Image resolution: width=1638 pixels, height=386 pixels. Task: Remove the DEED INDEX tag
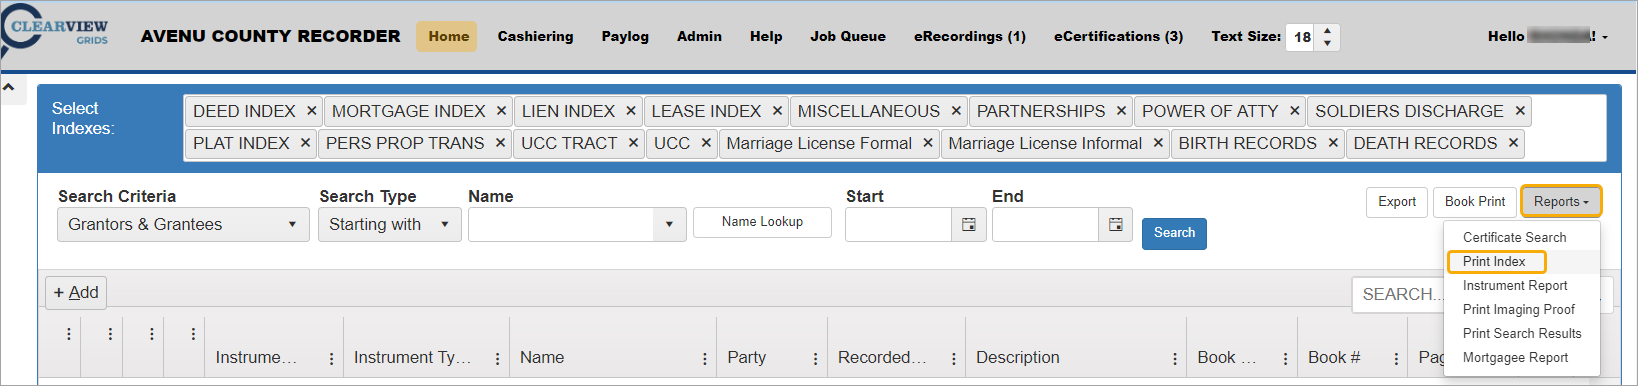pyautogui.click(x=312, y=111)
